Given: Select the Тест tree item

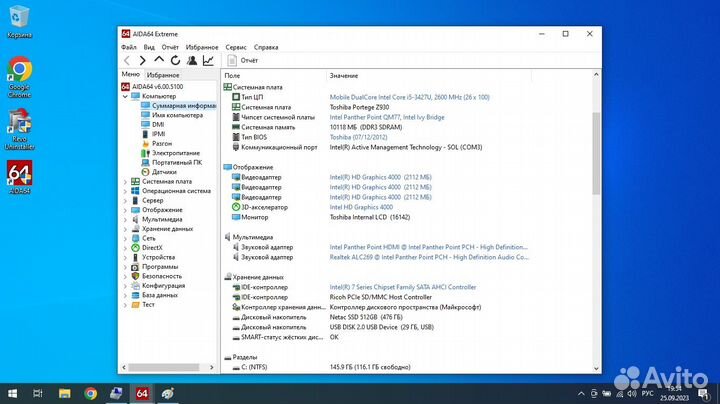Looking at the screenshot, I should (x=148, y=305).
